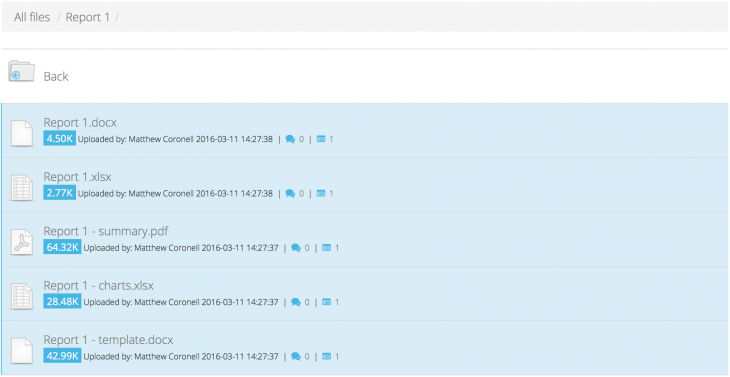This screenshot has width=730, height=377.
Task: Go Back to the parent folder
Action: [x=56, y=76]
